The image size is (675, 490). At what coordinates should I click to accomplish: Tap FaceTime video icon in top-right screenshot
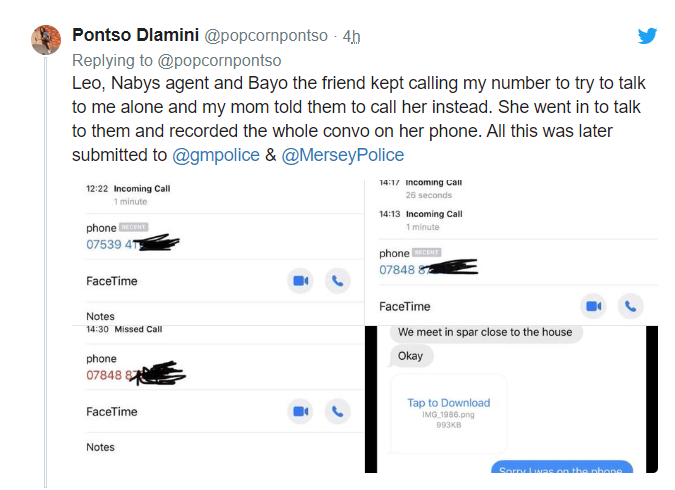[593, 306]
